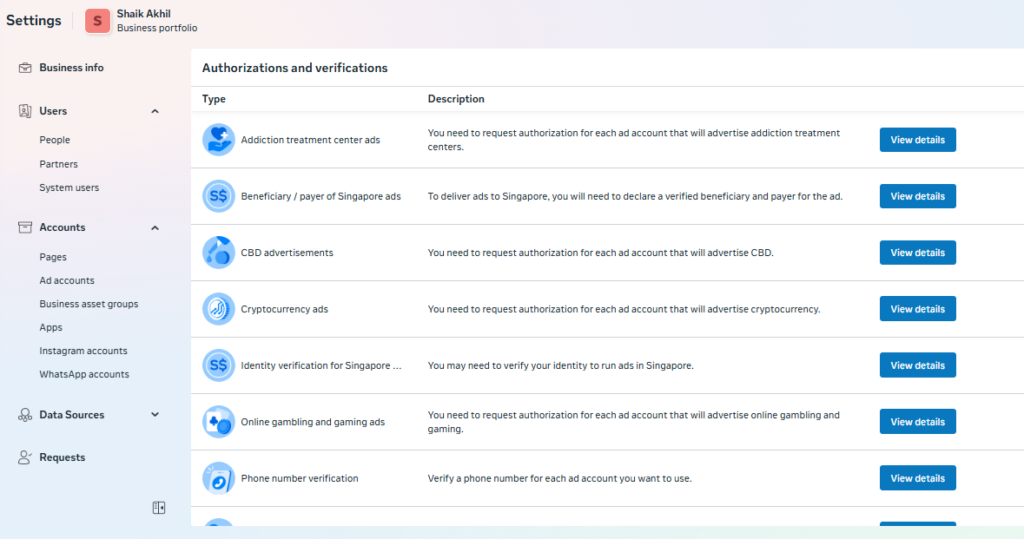View details for Cryptocurrency ads
This screenshot has height=539, width=1024.
917,309
